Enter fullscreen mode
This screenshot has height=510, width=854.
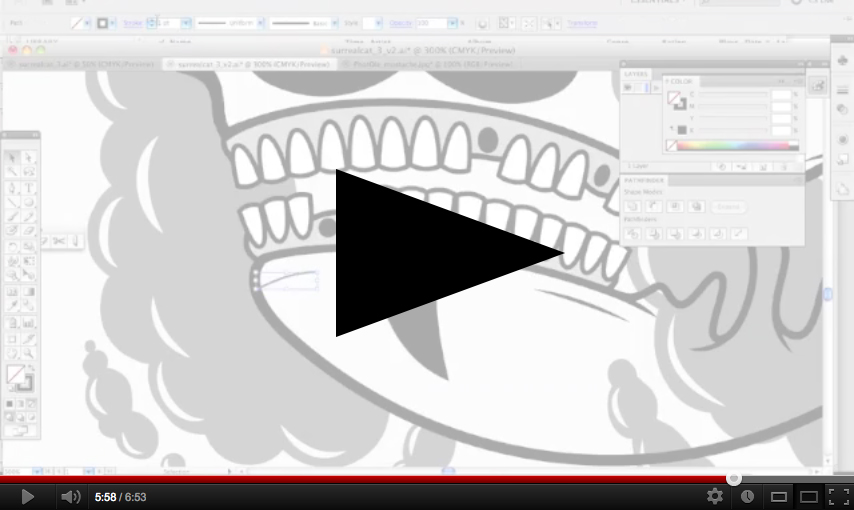click(839, 497)
